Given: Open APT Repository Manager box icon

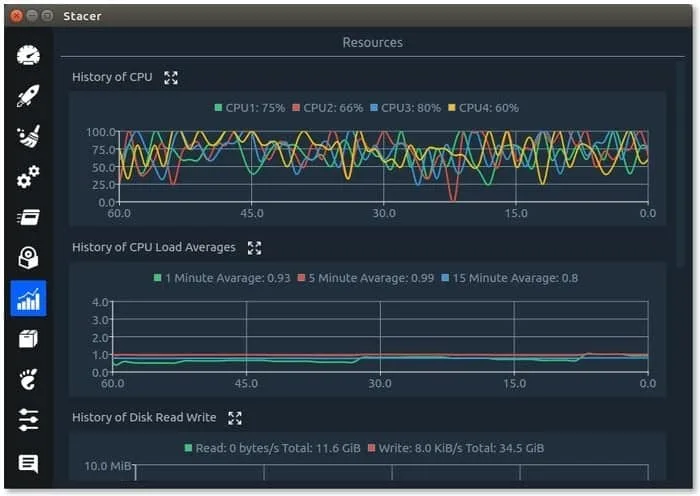Looking at the screenshot, I should tap(28, 339).
